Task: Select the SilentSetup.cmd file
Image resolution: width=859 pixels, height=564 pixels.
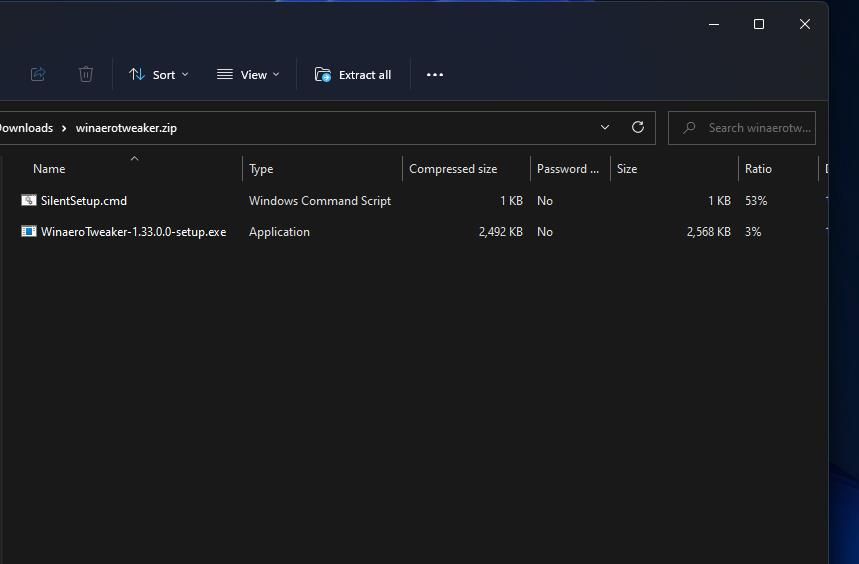Action: point(84,200)
